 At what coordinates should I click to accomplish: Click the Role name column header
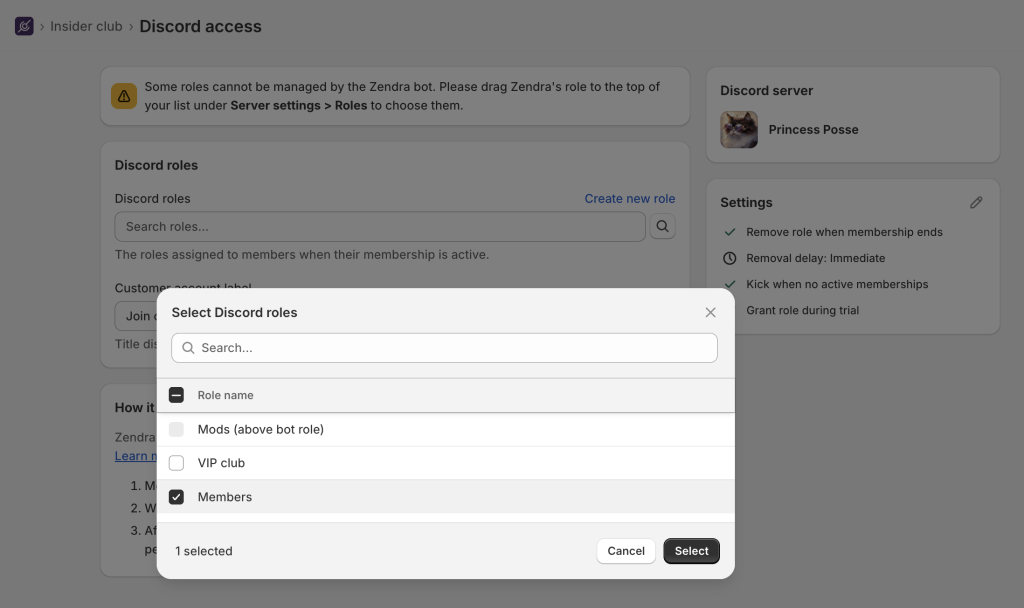(225, 395)
